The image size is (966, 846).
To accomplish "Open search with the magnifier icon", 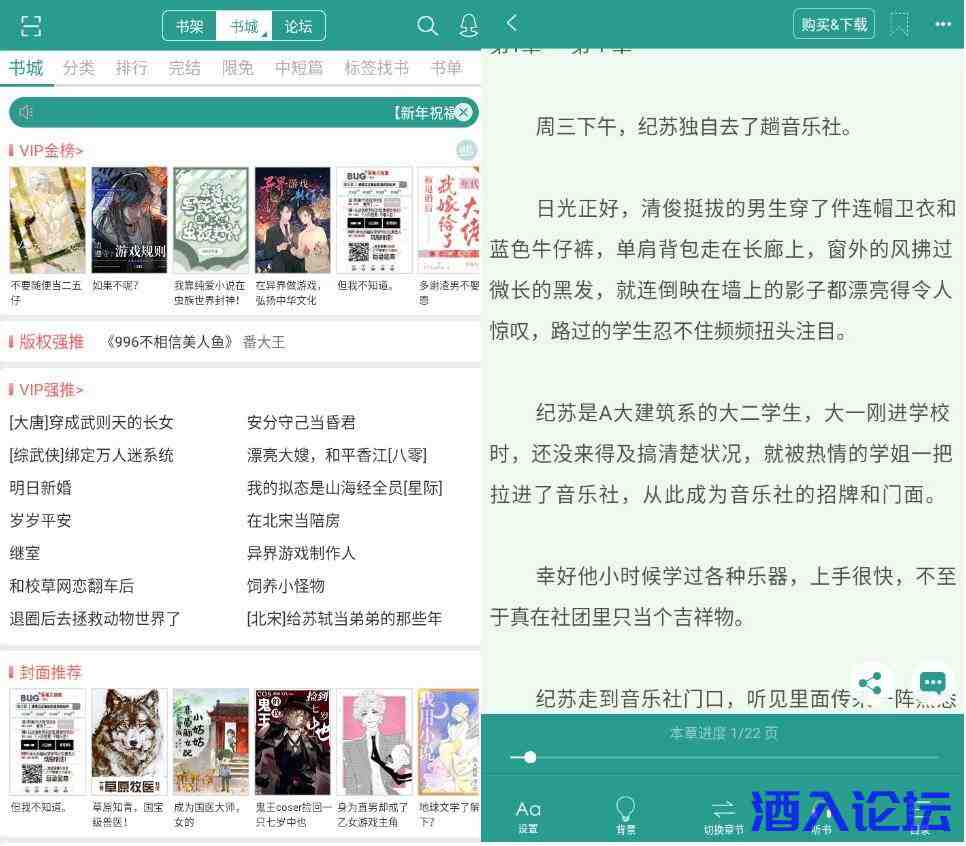I will (427, 26).
